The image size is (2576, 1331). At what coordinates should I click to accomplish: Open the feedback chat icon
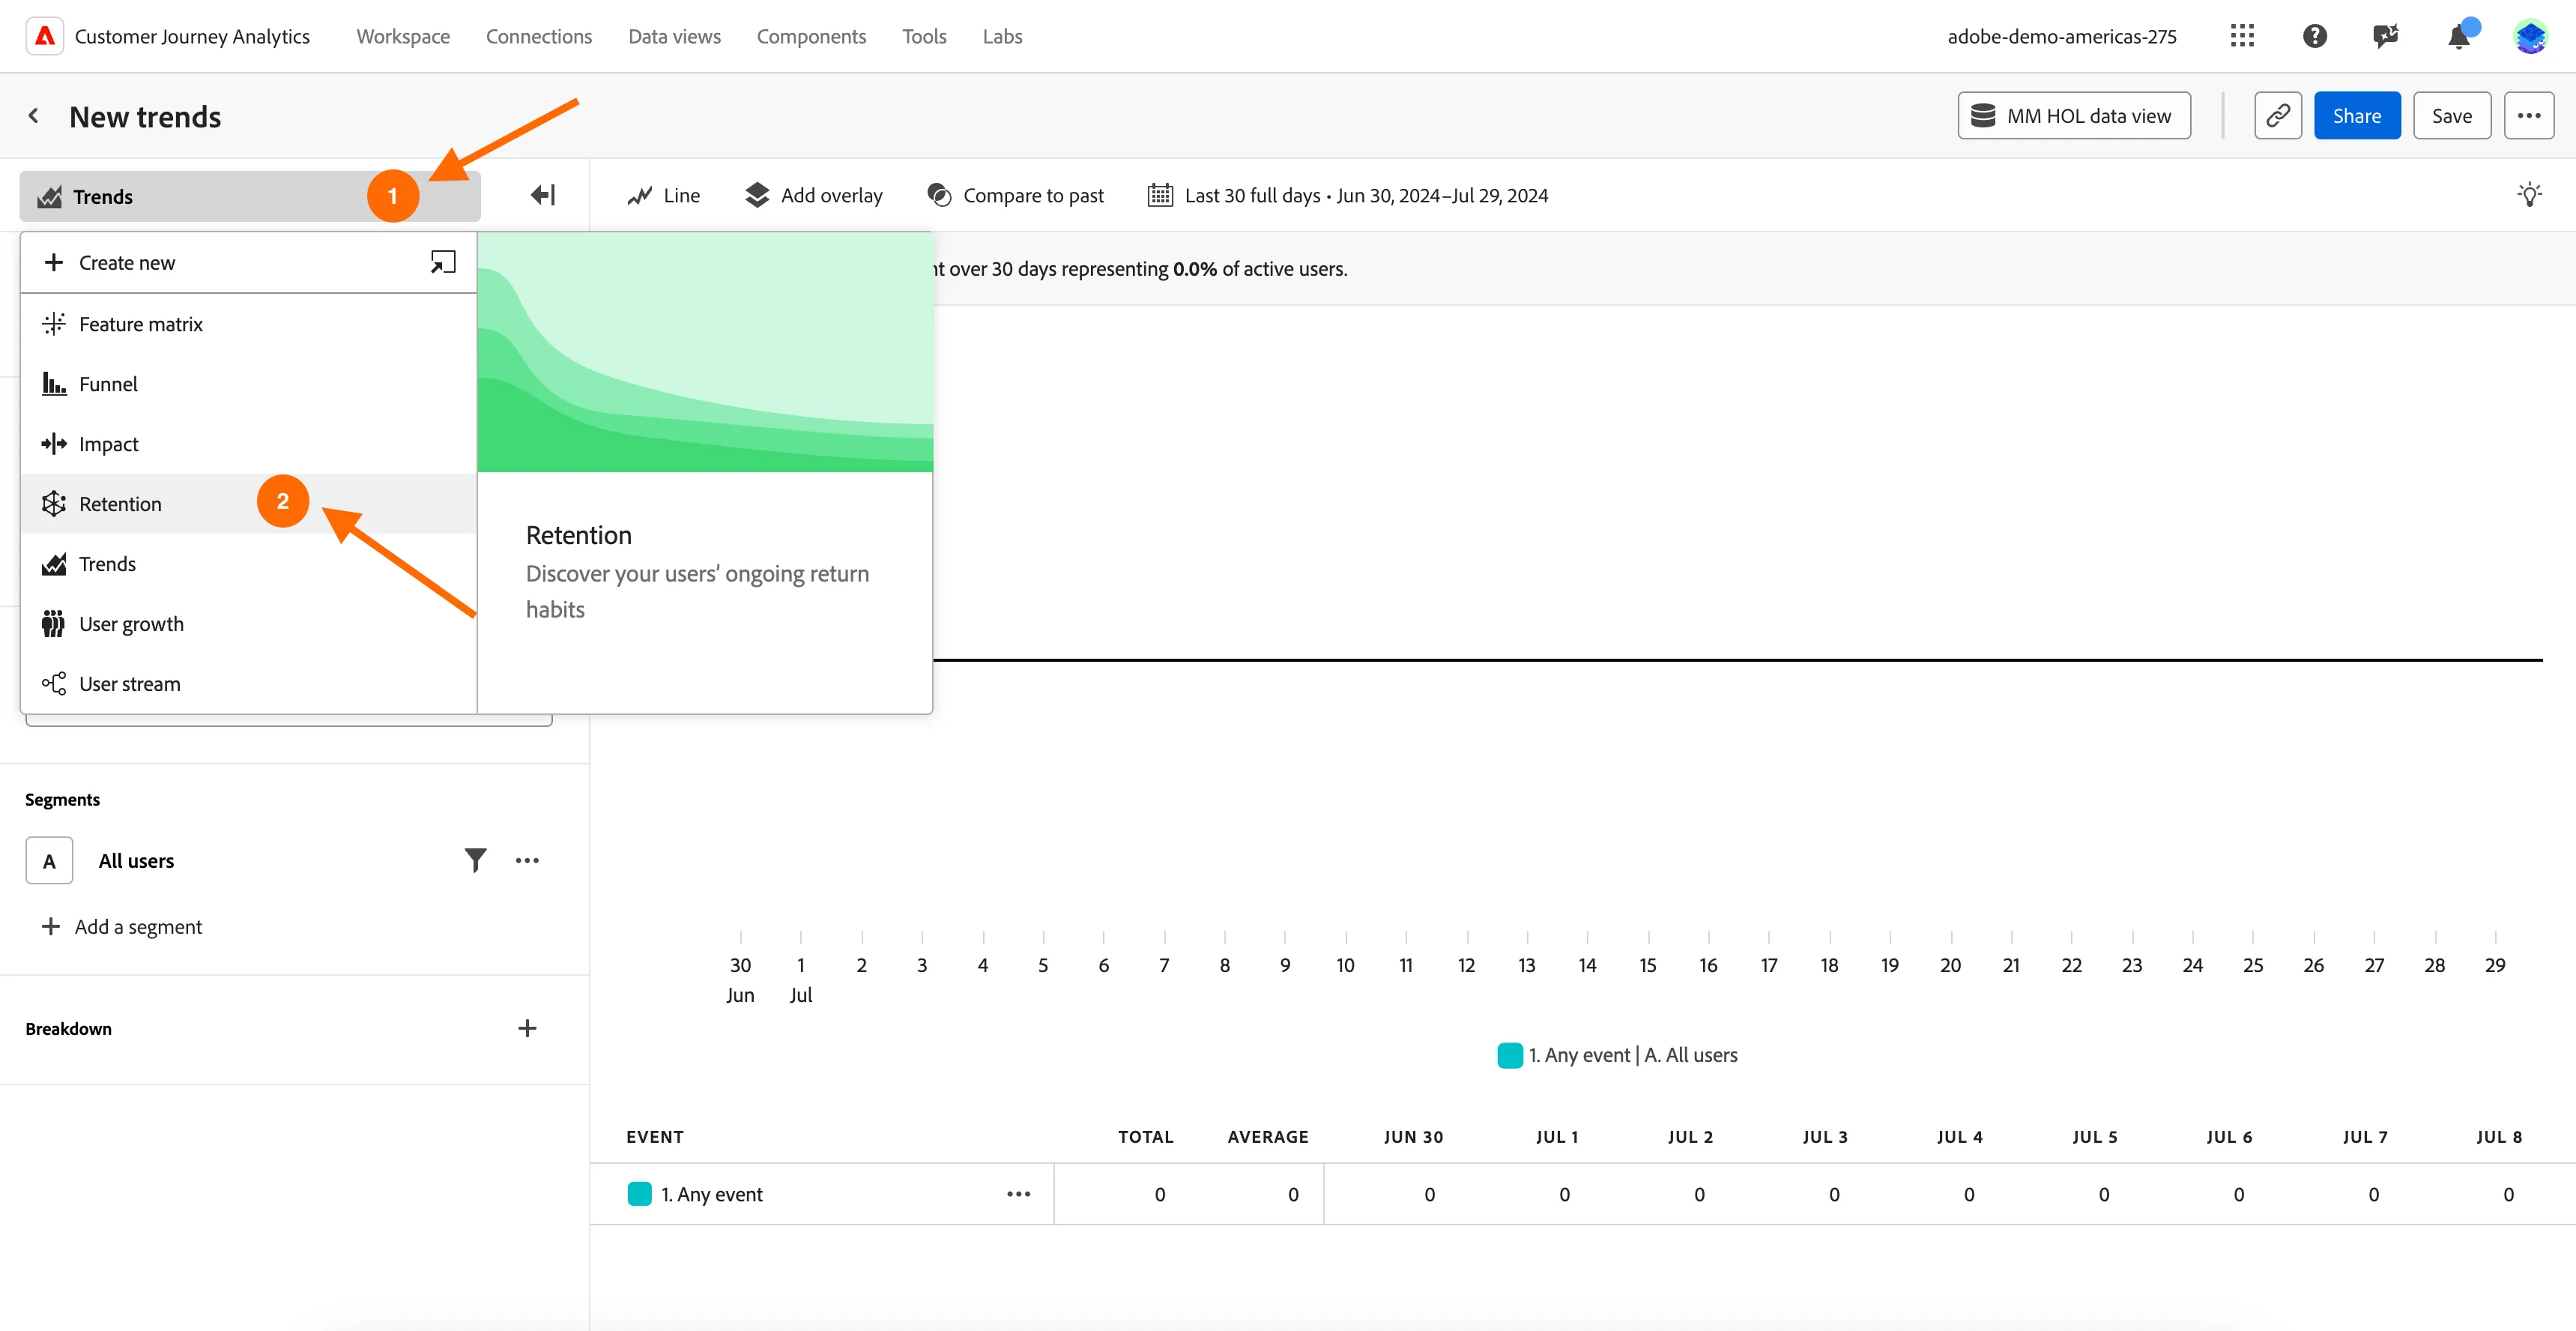pyautogui.click(x=2386, y=36)
